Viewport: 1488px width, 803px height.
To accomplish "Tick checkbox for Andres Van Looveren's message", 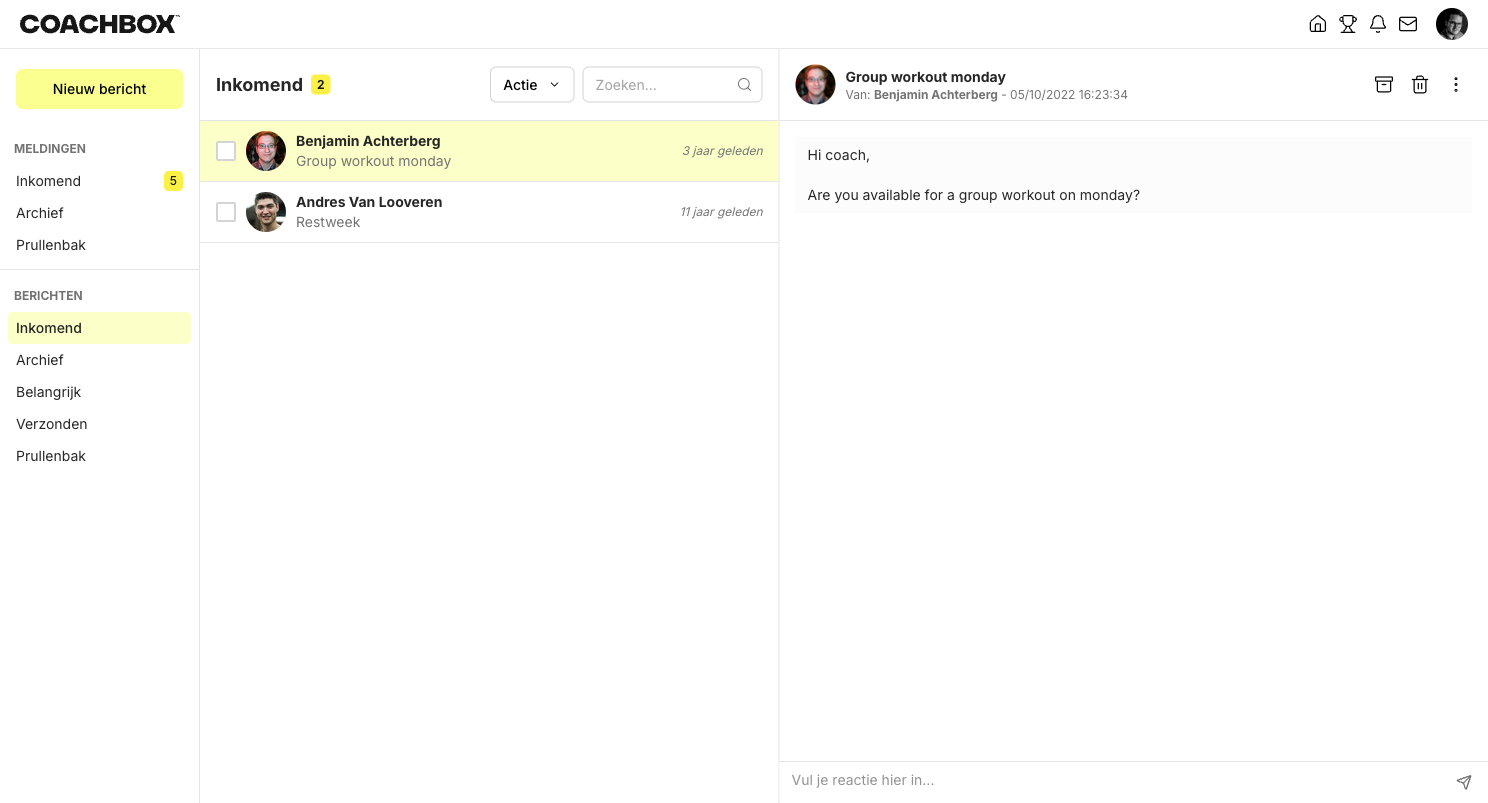I will (x=226, y=212).
